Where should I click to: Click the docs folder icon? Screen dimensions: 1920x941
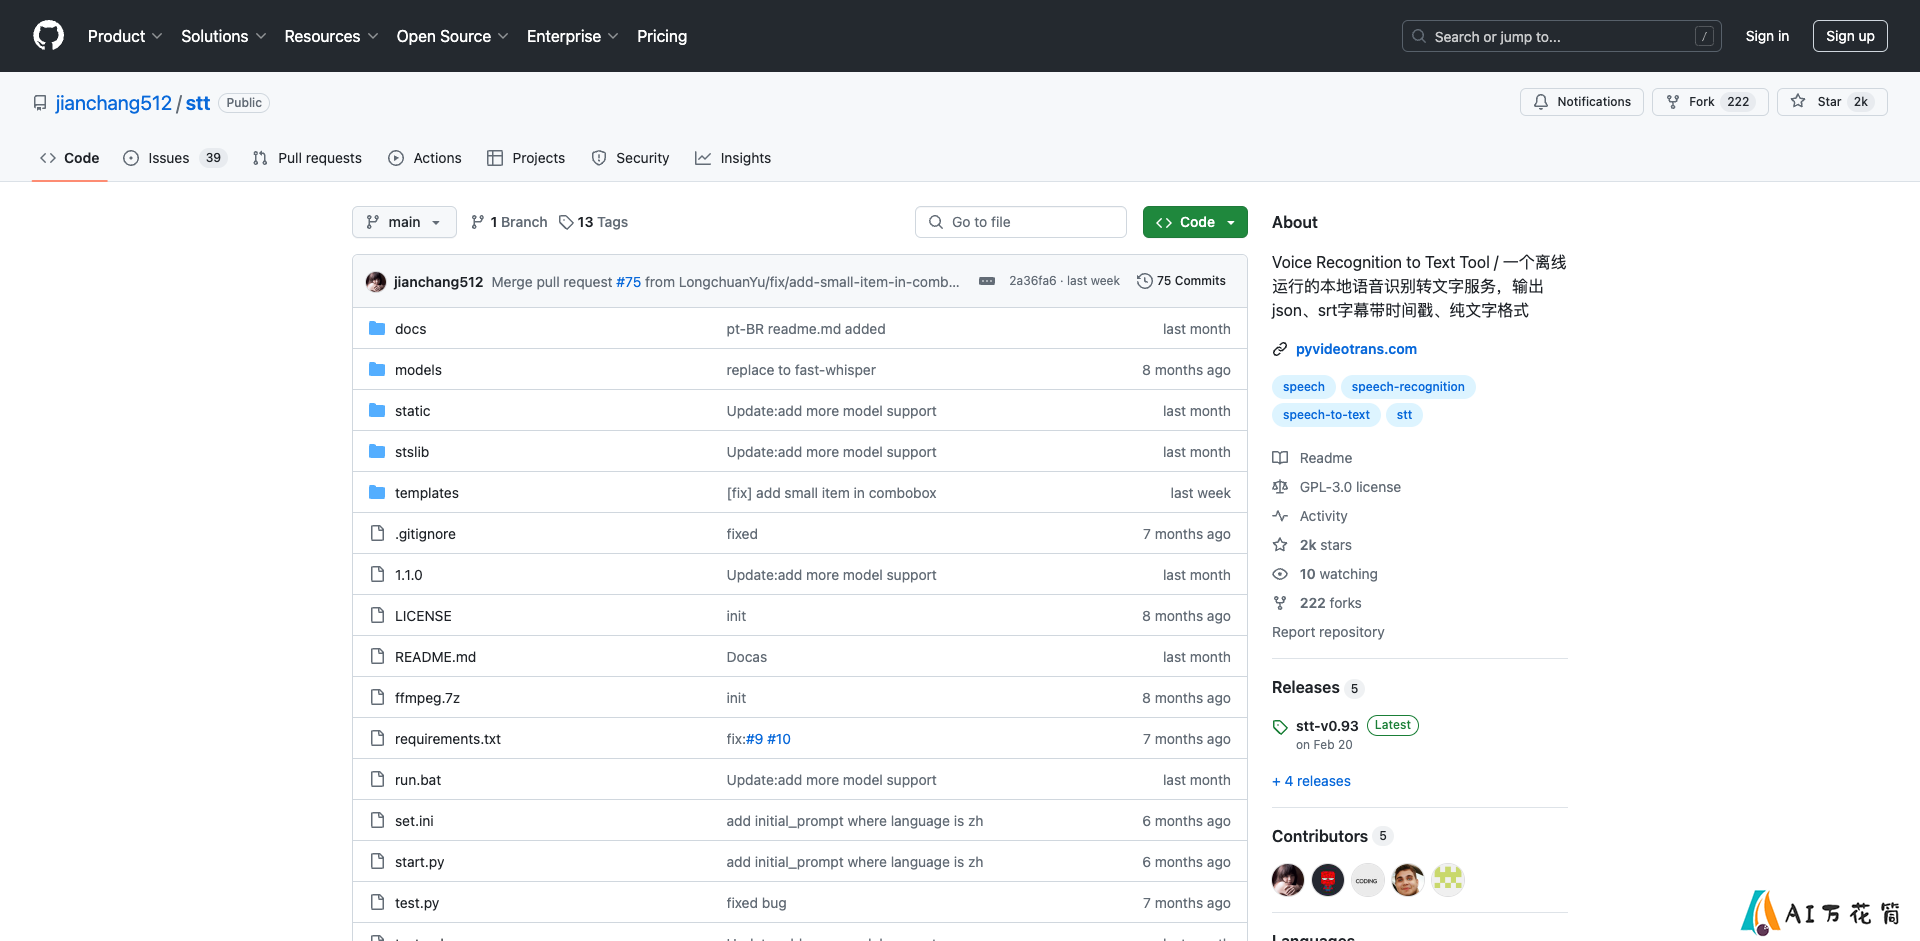click(377, 328)
